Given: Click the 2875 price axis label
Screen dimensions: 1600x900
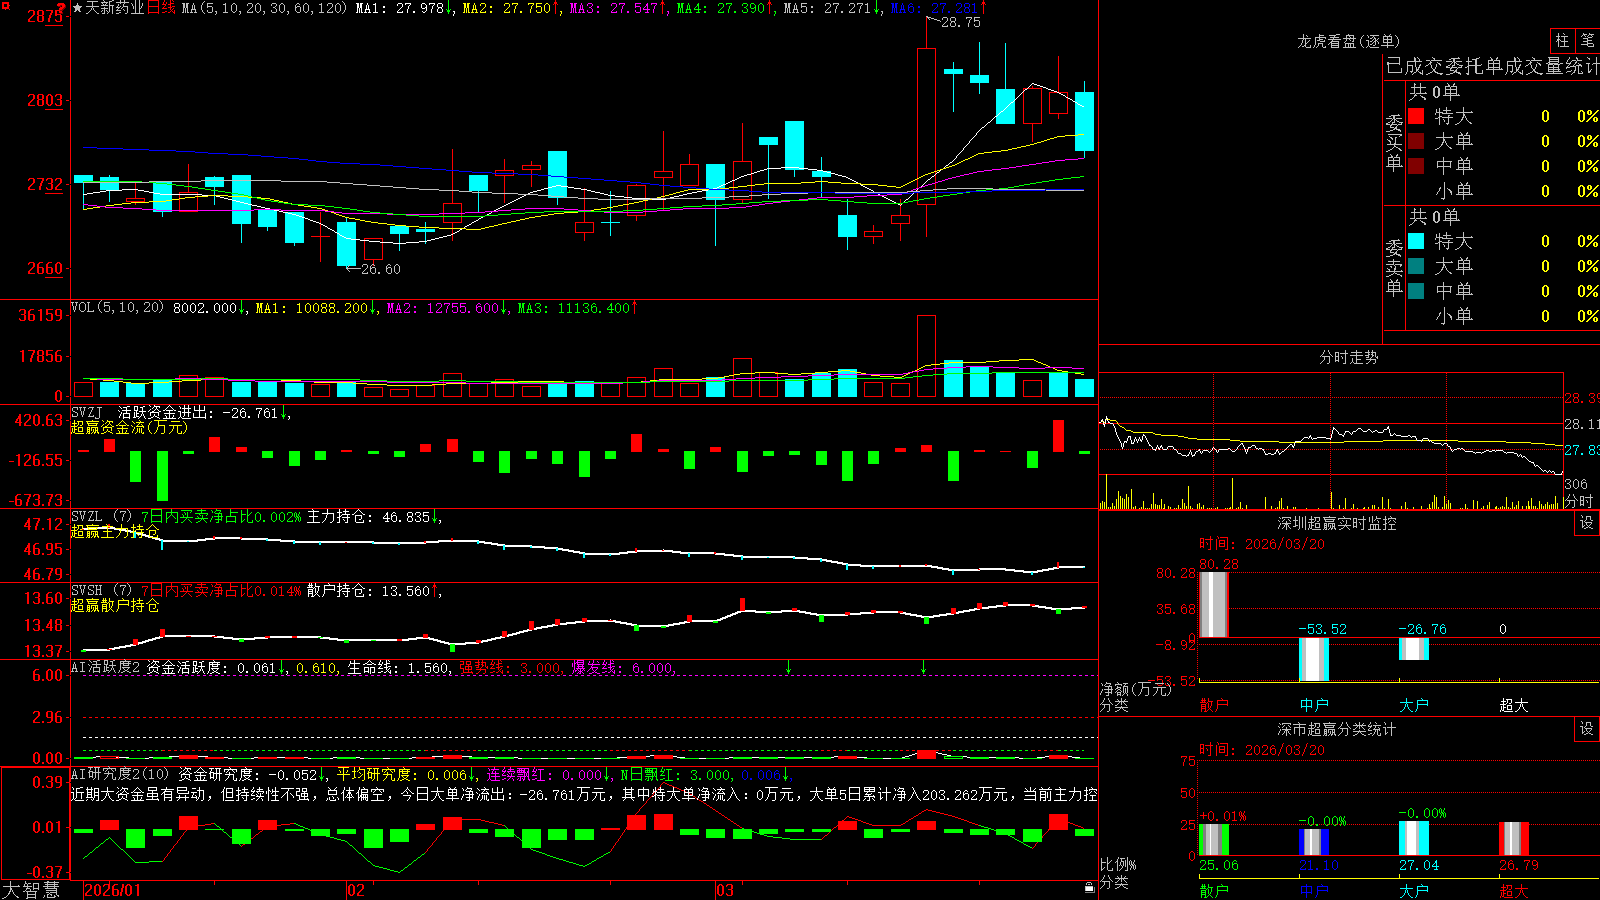Looking at the screenshot, I should 45,16.
